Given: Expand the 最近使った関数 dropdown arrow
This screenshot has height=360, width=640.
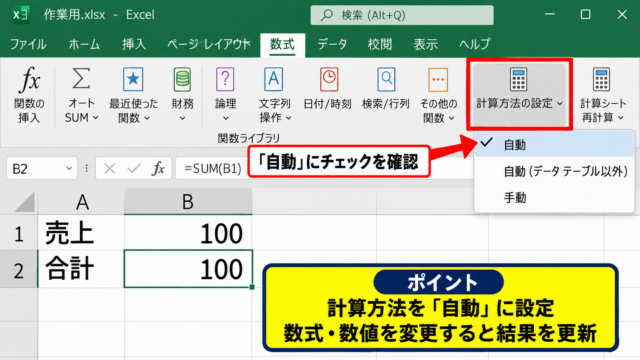Looking at the screenshot, I should [147, 118].
